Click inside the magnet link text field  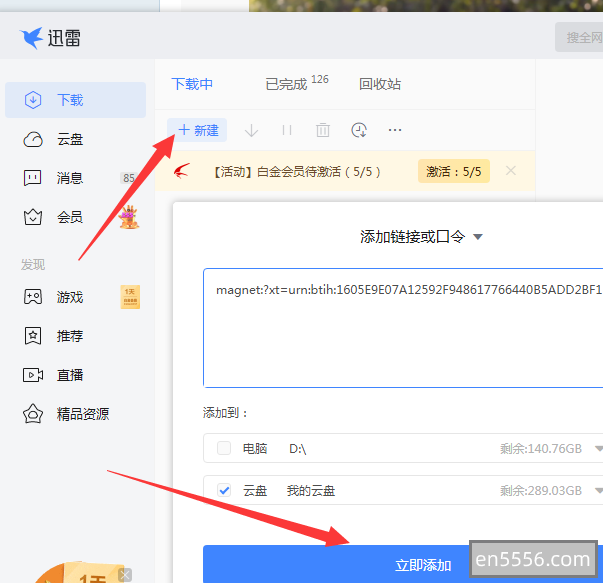pos(400,330)
